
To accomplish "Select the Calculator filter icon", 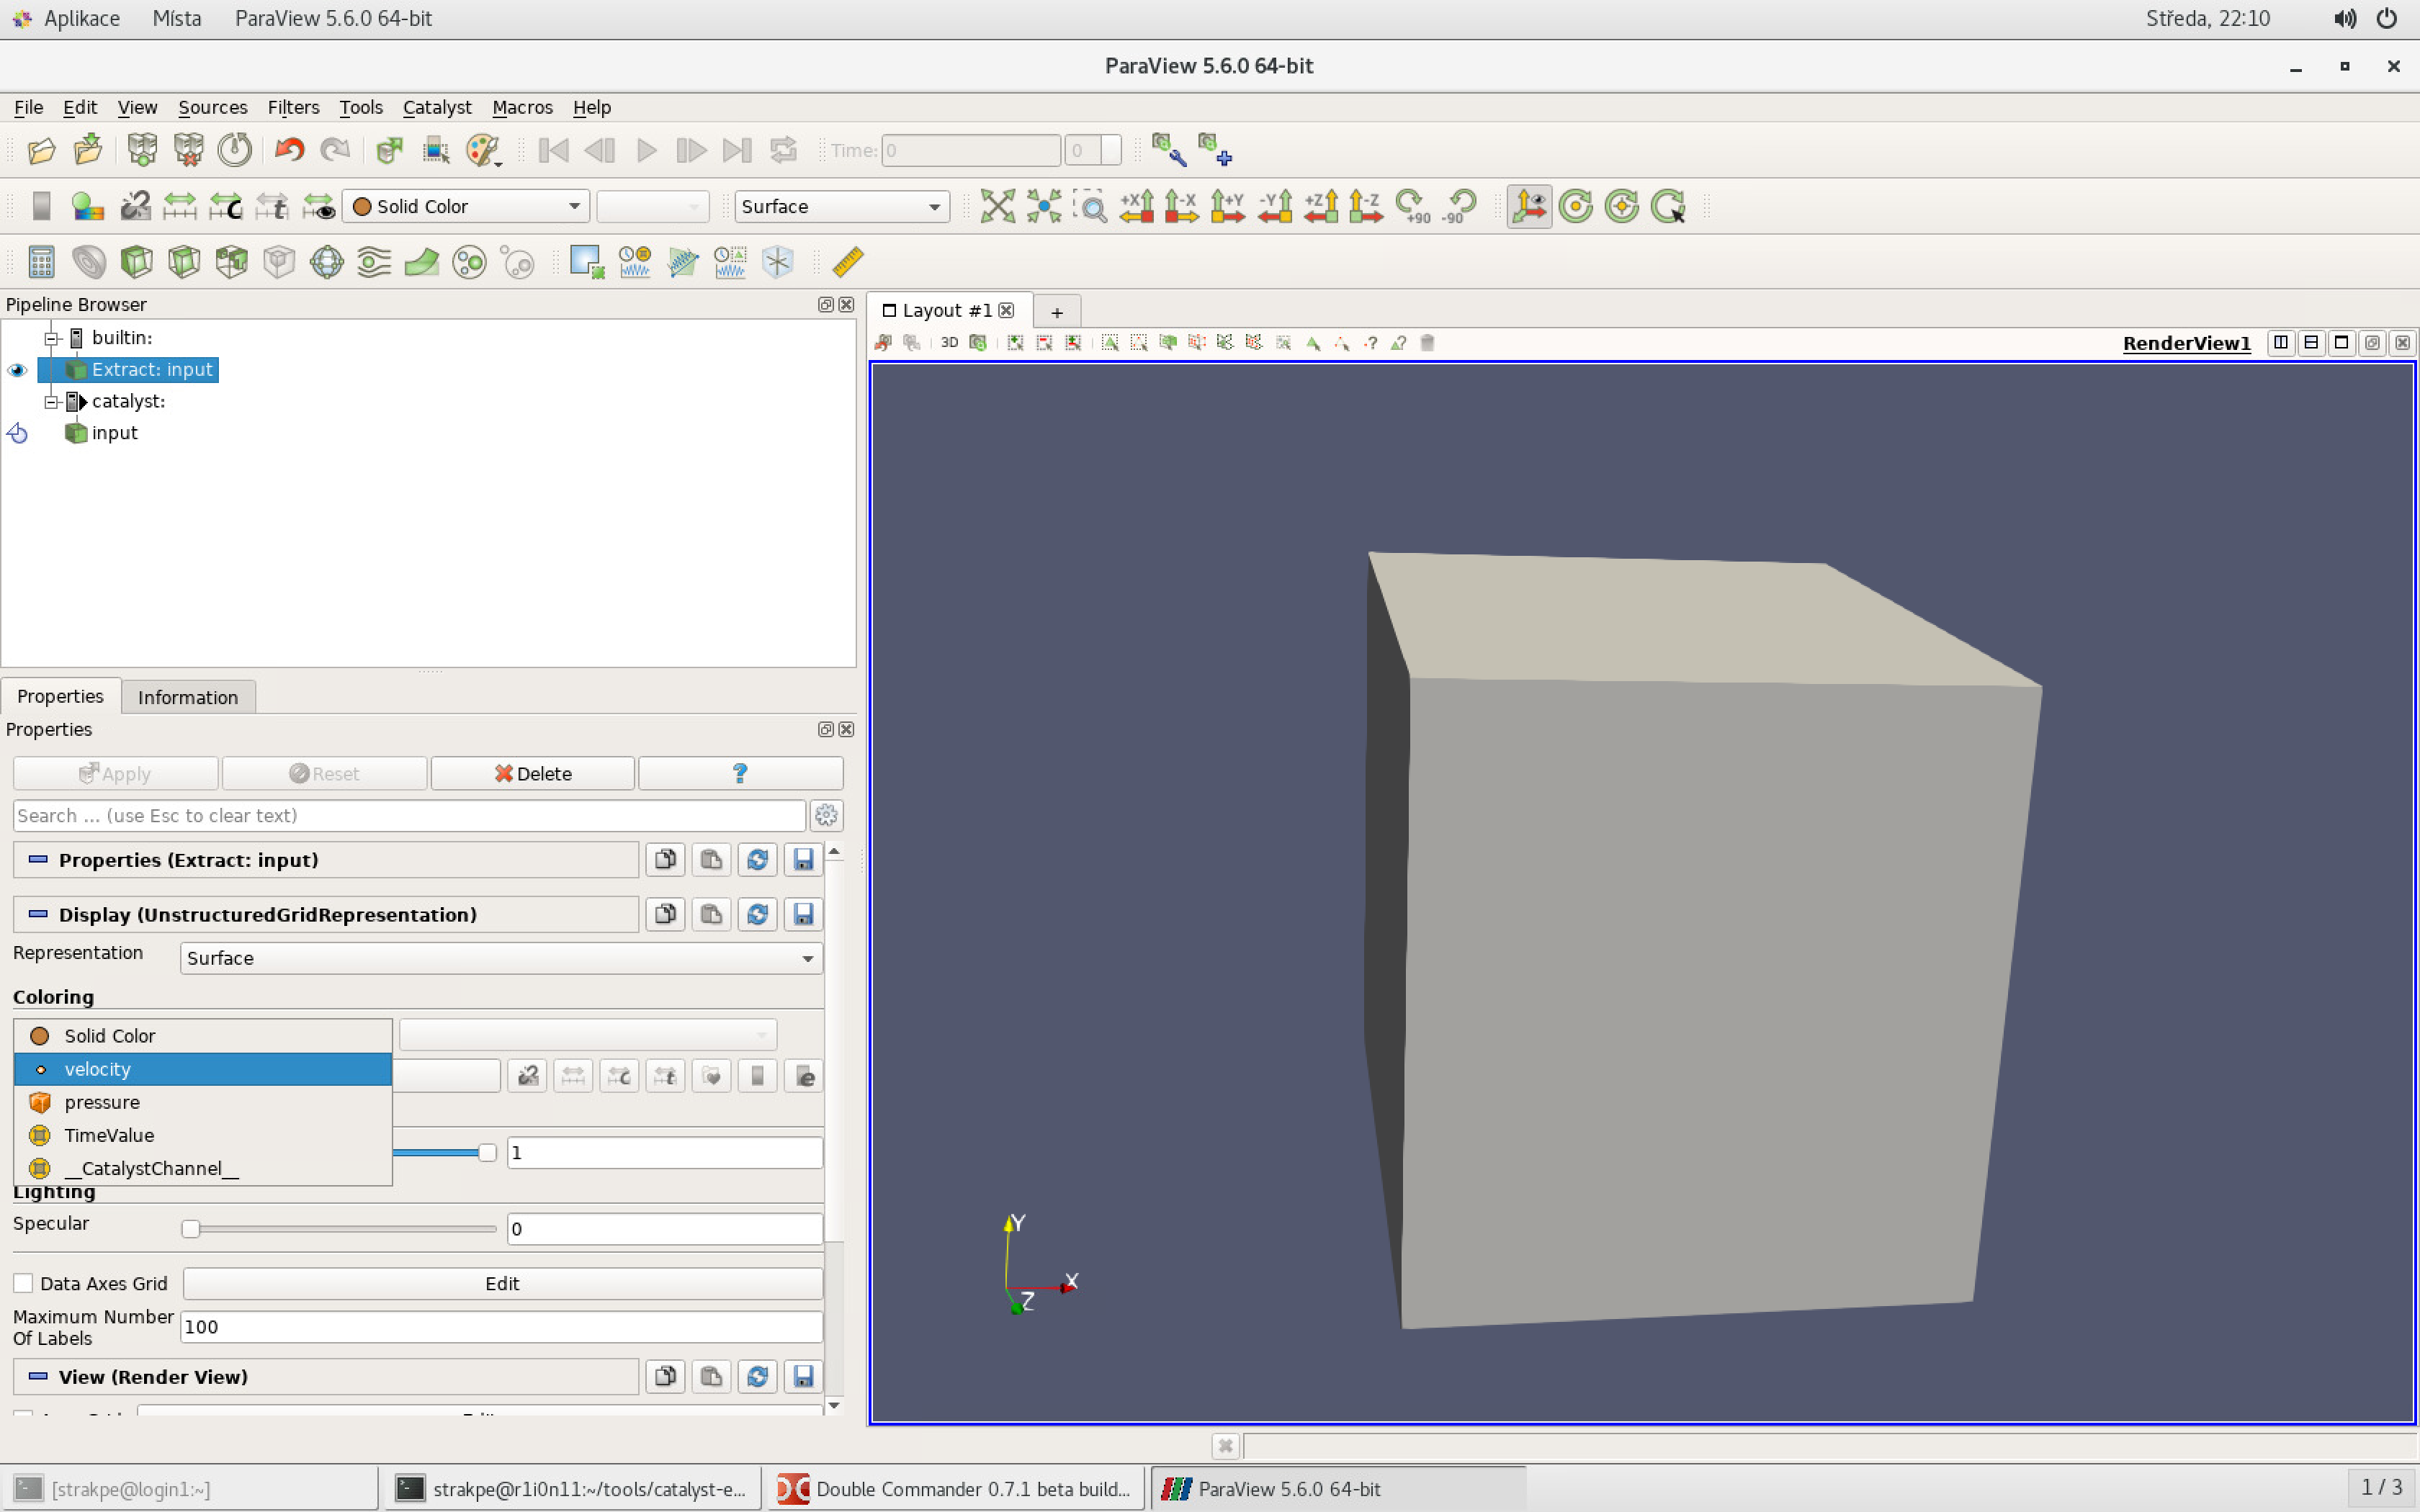I will [x=41, y=262].
